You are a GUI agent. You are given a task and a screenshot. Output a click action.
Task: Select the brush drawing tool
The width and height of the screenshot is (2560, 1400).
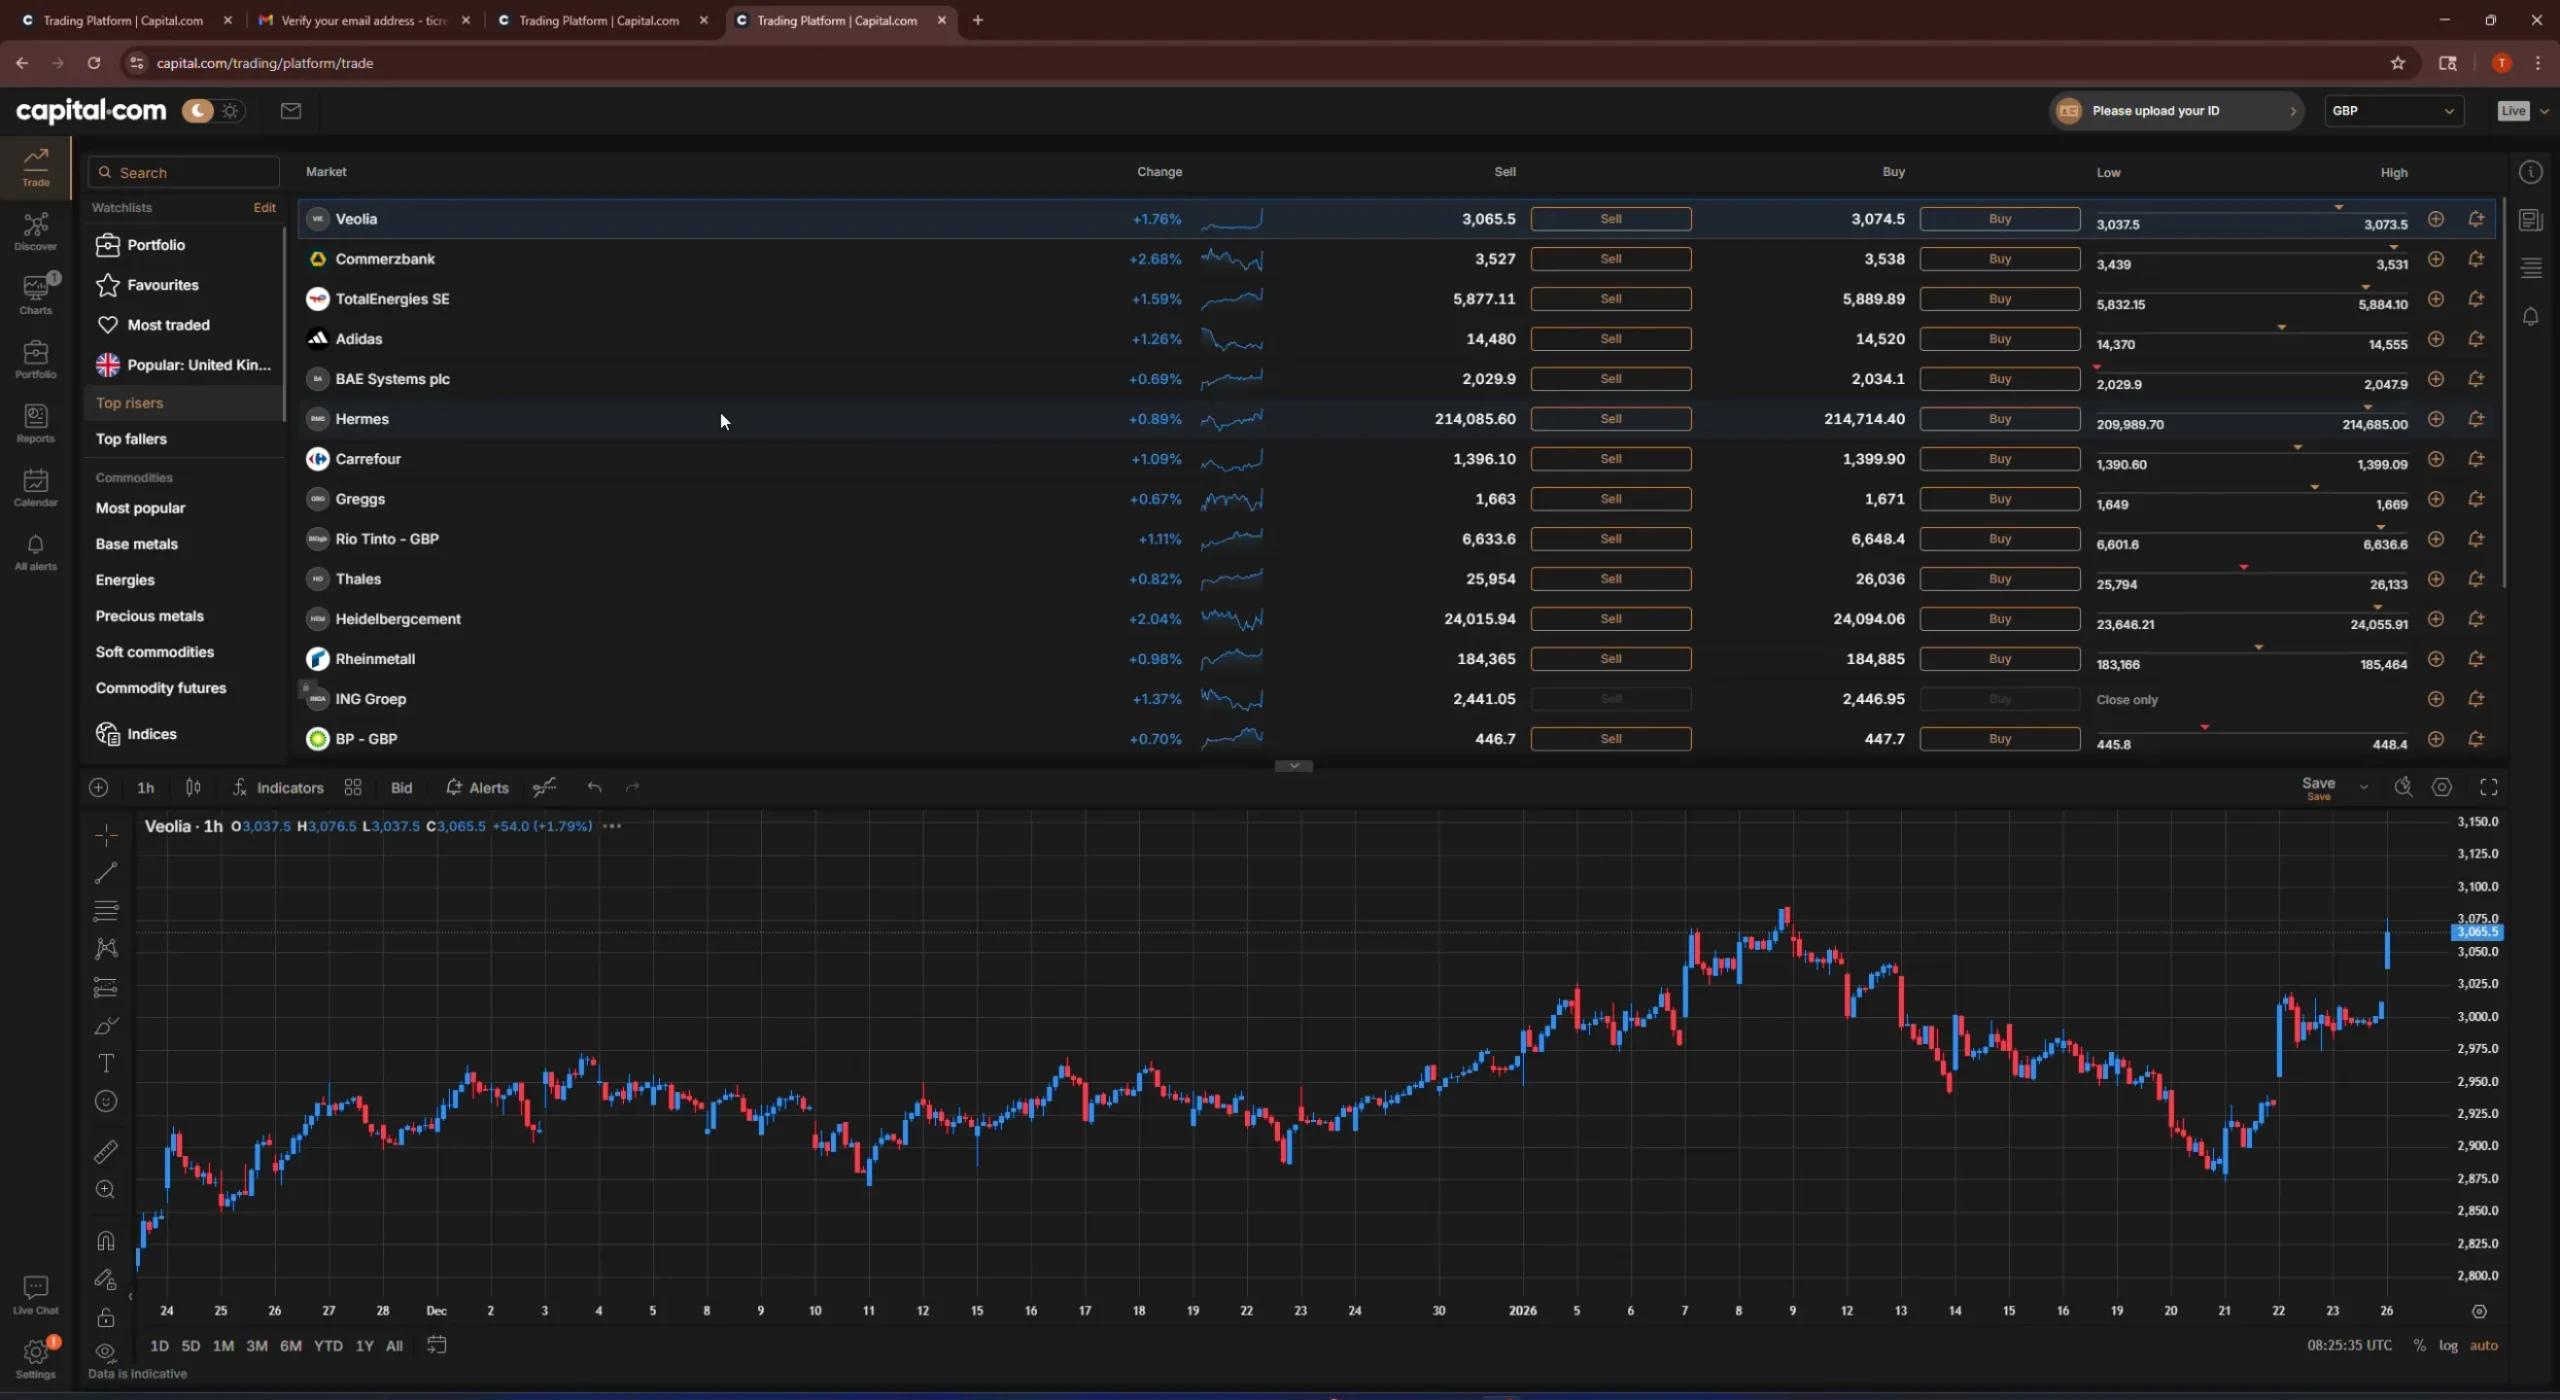coord(106,1025)
